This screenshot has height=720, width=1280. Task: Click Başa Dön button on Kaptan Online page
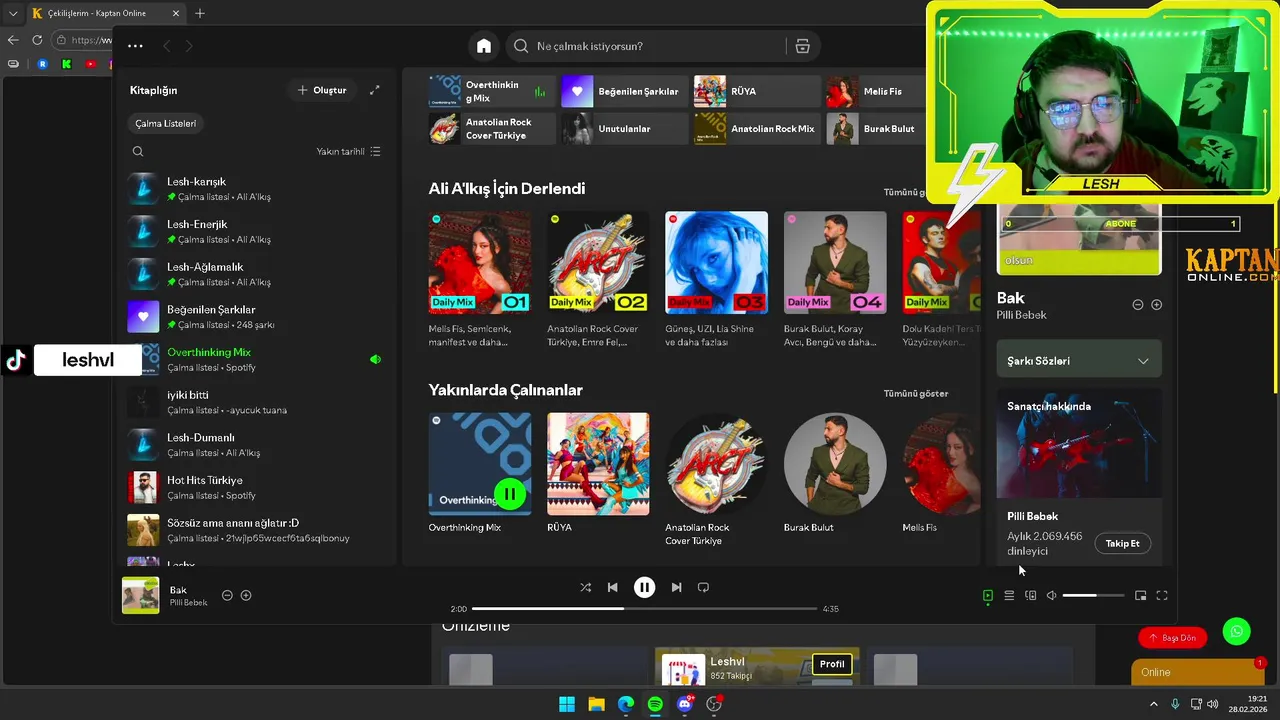pos(1172,637)
